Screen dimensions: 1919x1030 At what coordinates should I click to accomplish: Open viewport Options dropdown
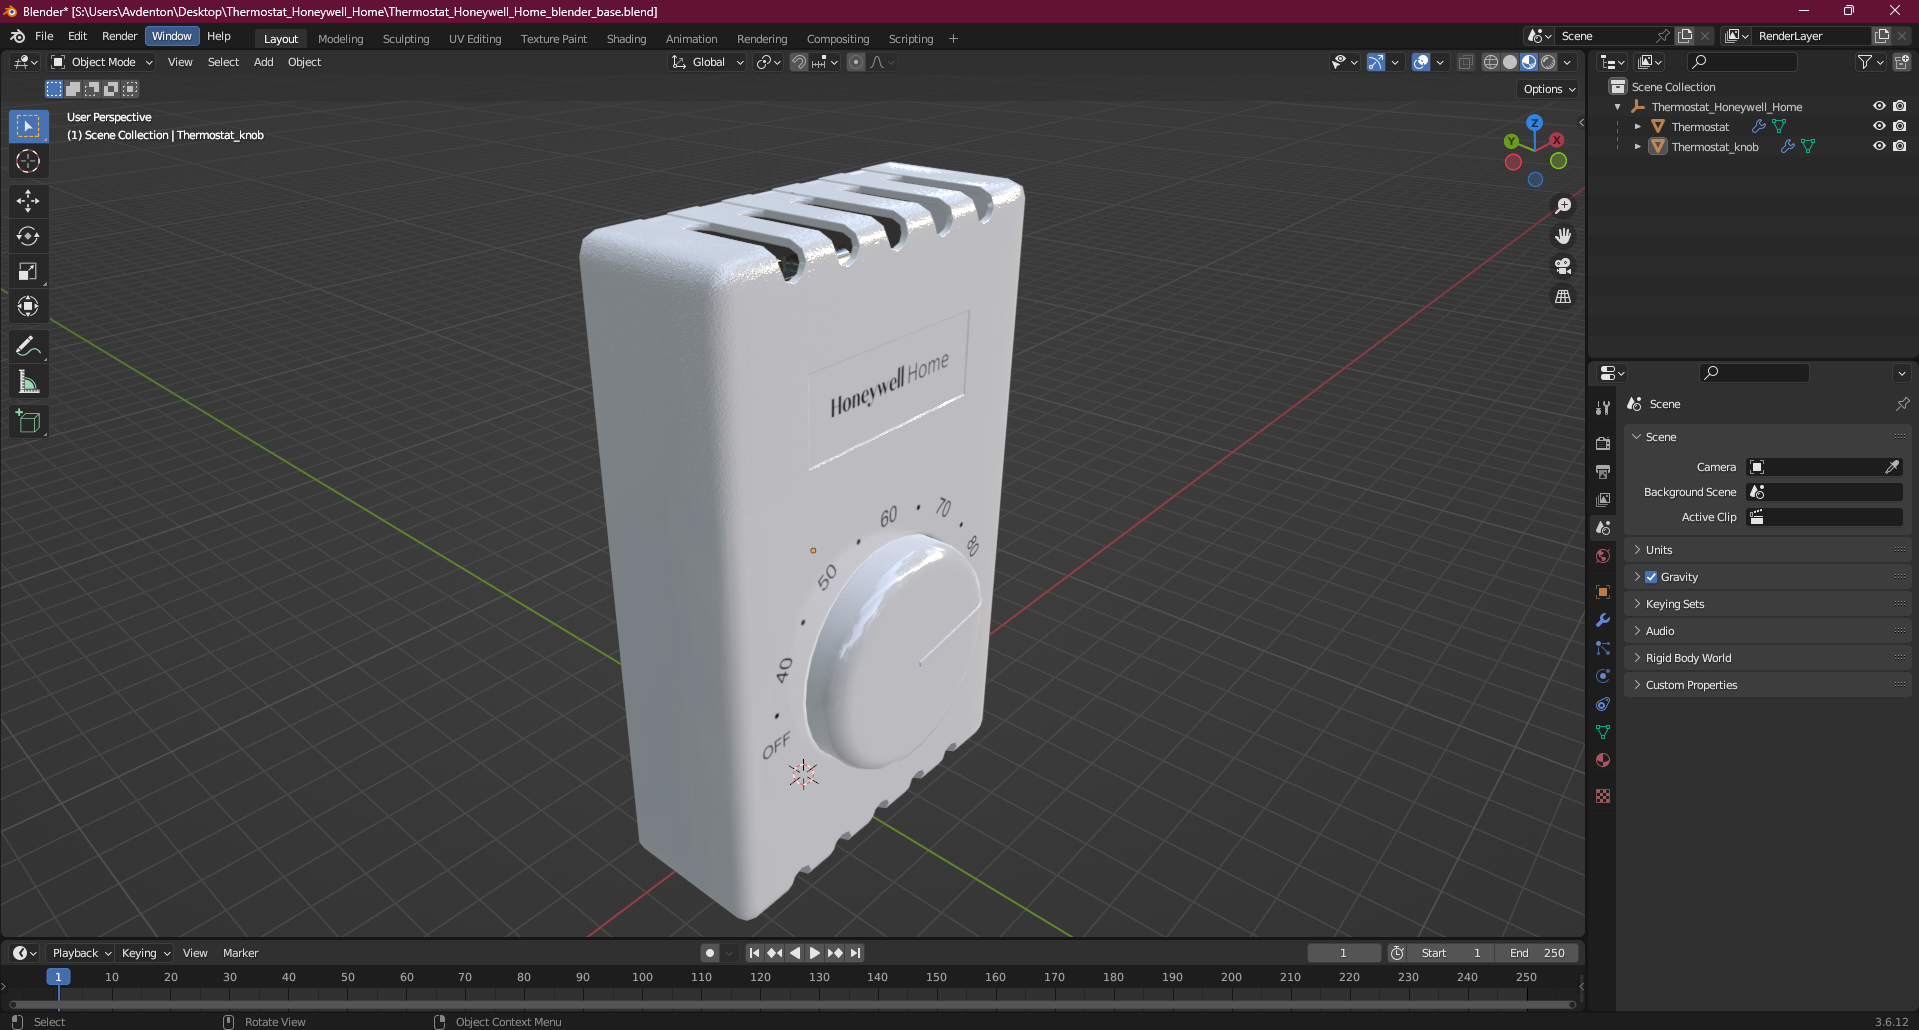point(1549,89)
